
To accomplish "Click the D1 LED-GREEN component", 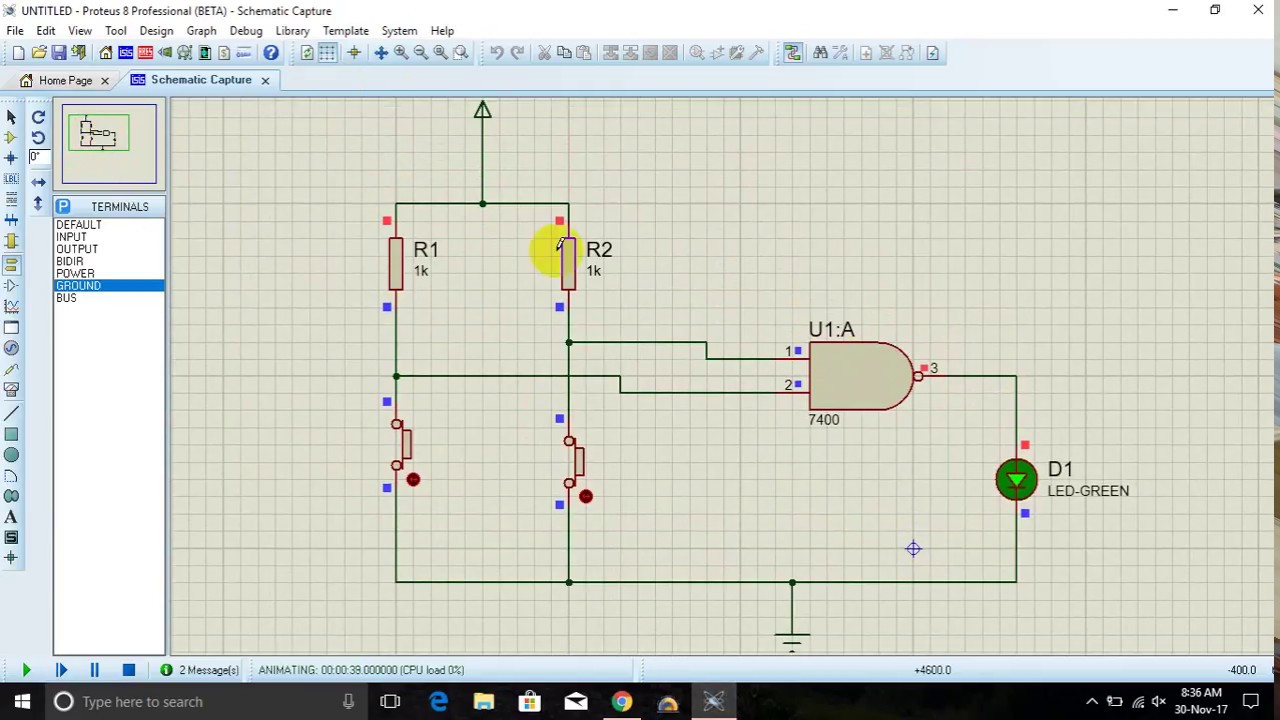I will coord(1017,480).
